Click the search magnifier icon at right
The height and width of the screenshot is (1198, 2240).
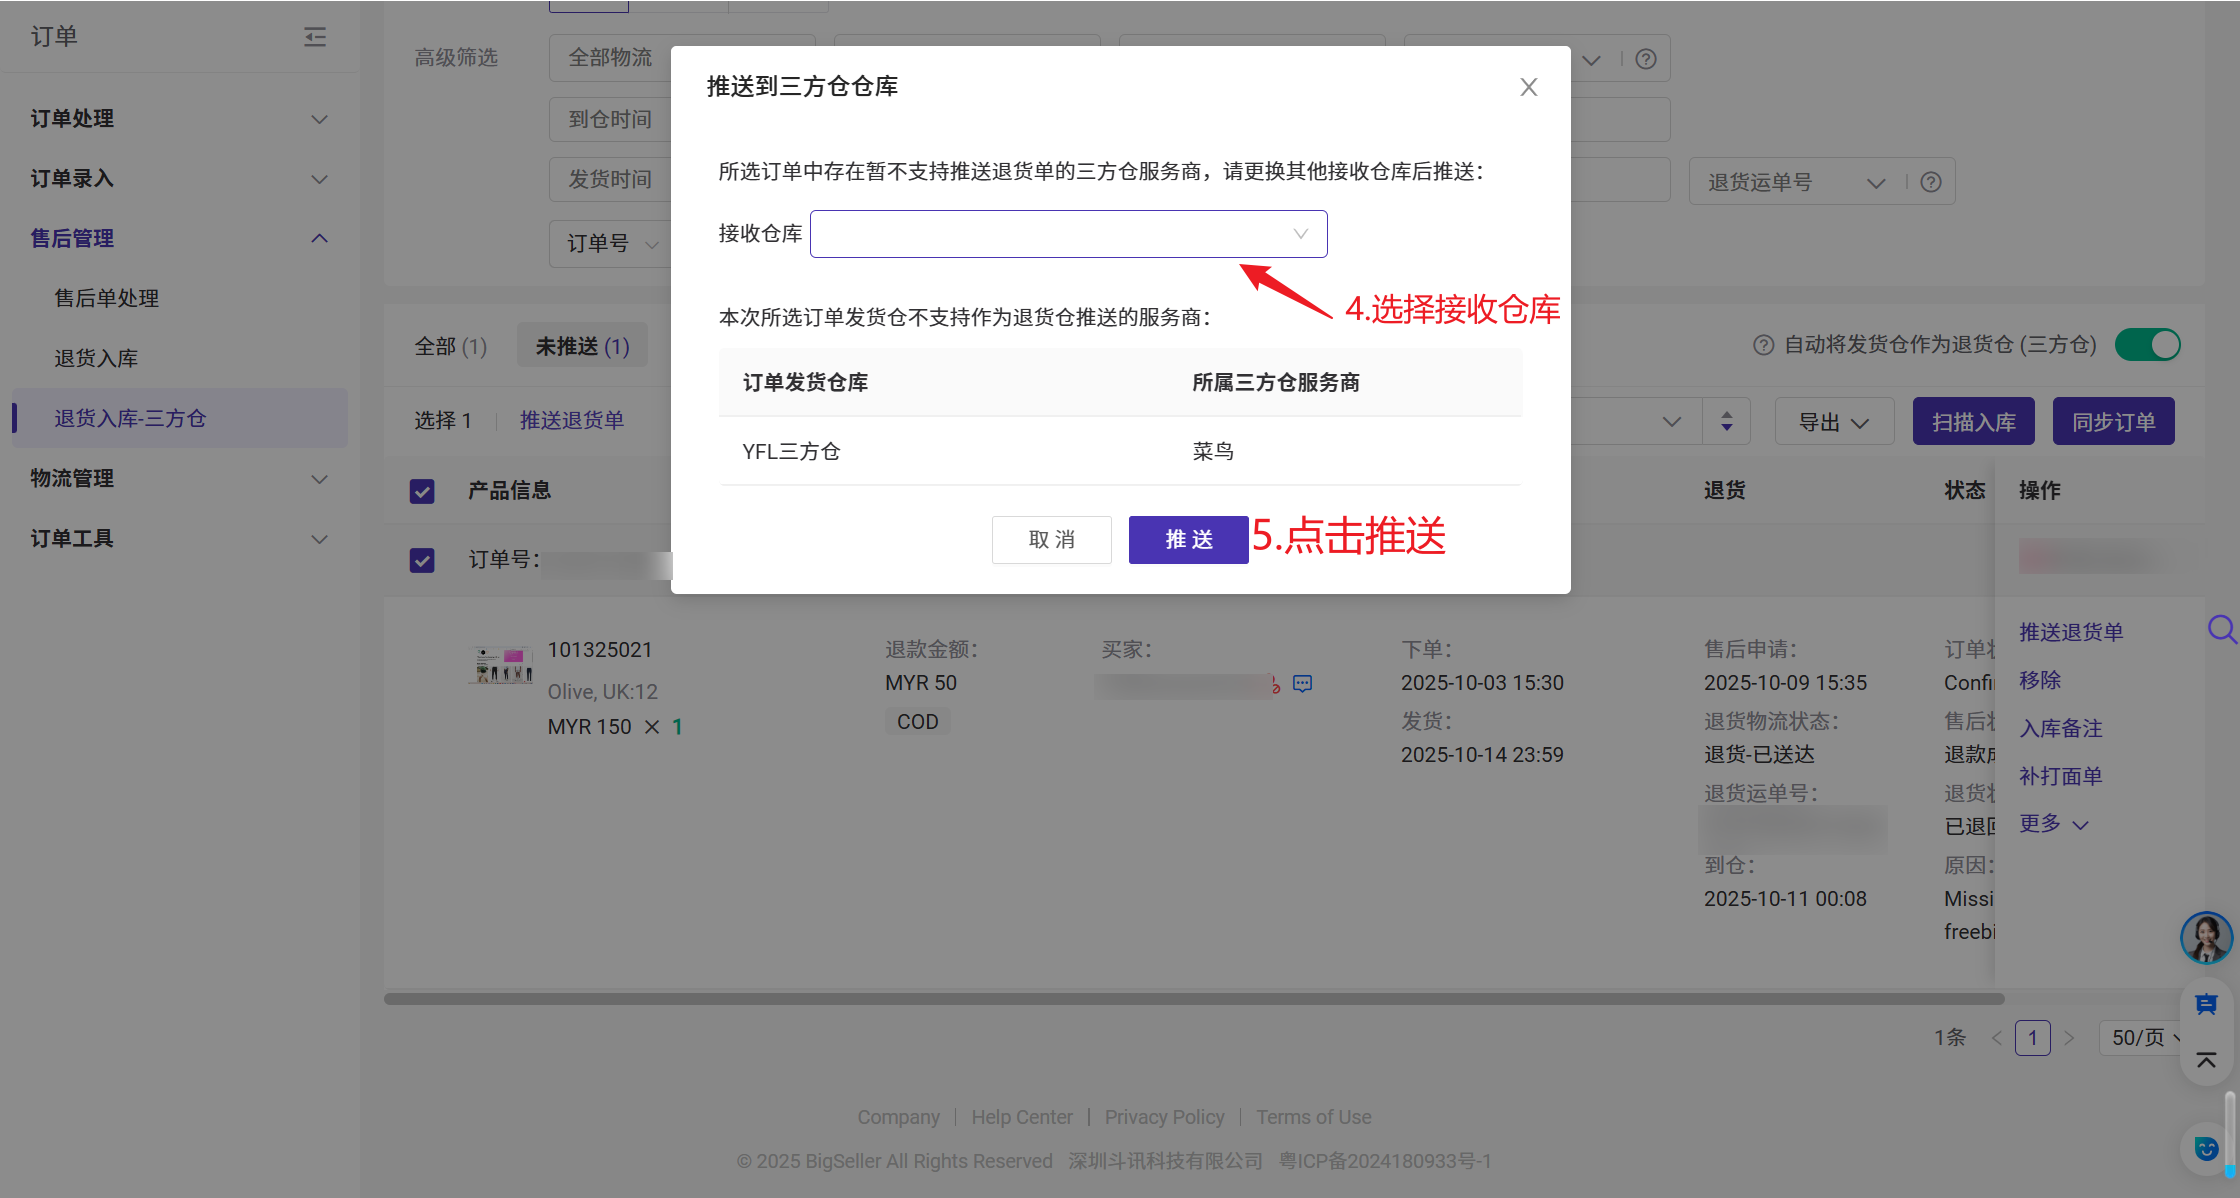(2221, 629)
